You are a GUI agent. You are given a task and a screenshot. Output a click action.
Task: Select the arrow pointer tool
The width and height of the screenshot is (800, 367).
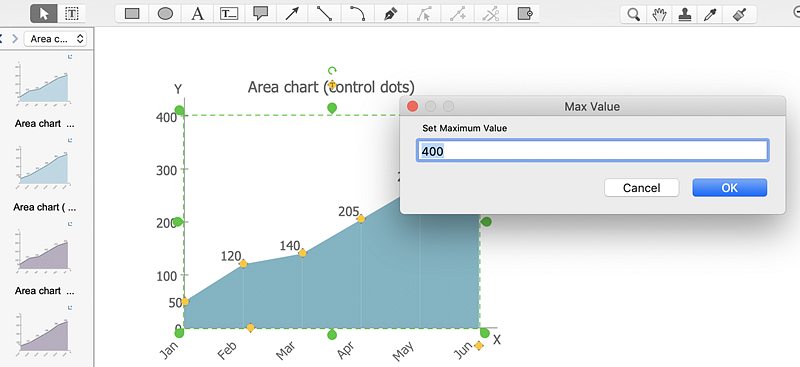click(x=44, y=14)
